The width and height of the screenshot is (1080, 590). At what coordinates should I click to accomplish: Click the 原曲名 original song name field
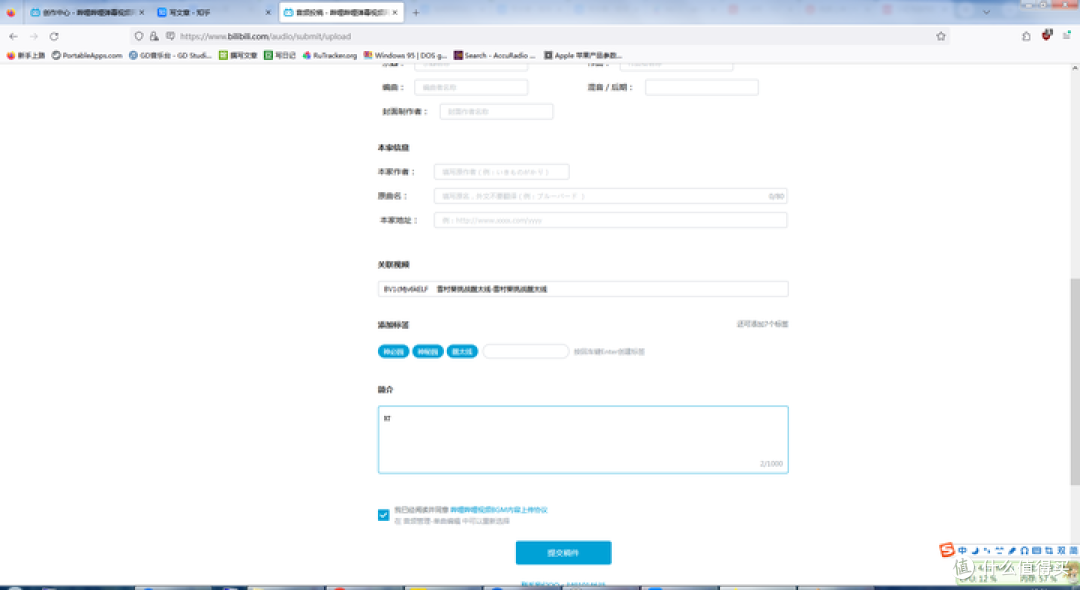[x=610, y=196]
